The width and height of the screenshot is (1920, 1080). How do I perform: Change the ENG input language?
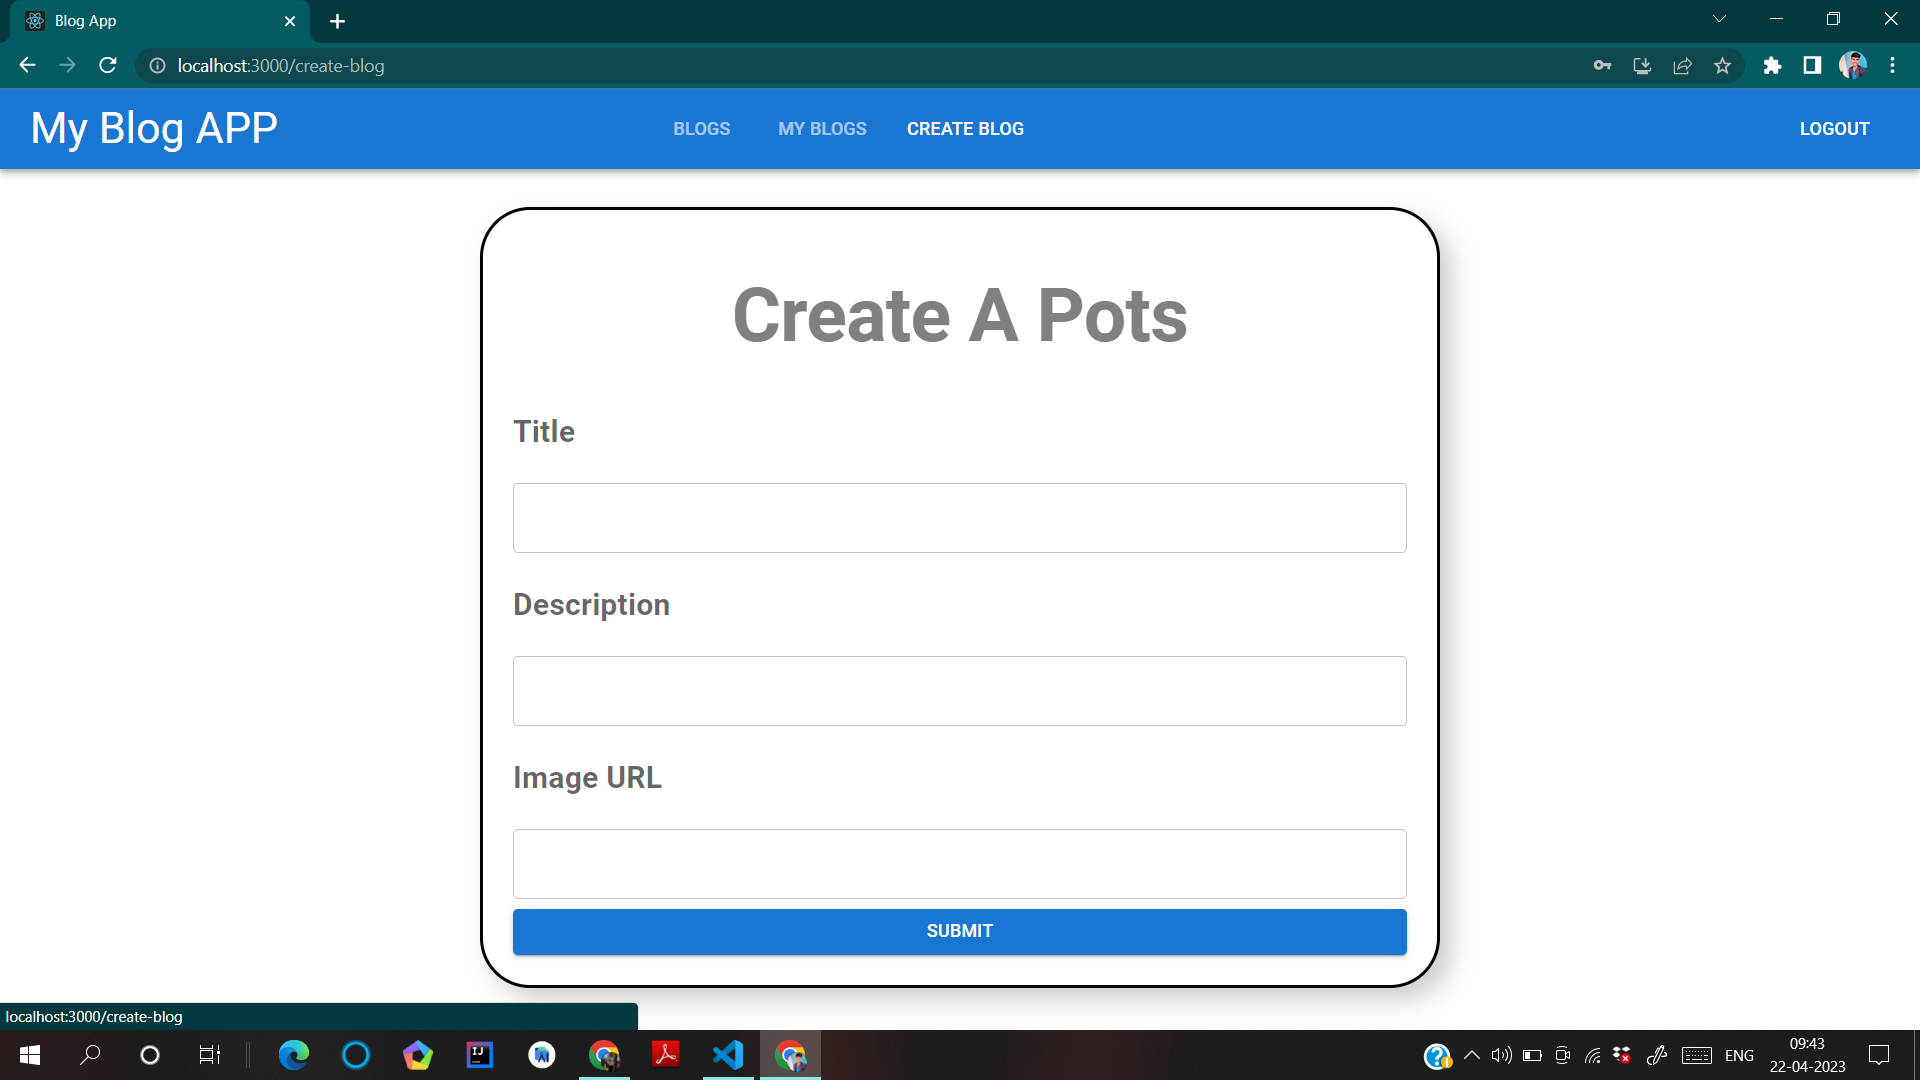coord(1739,1056)
